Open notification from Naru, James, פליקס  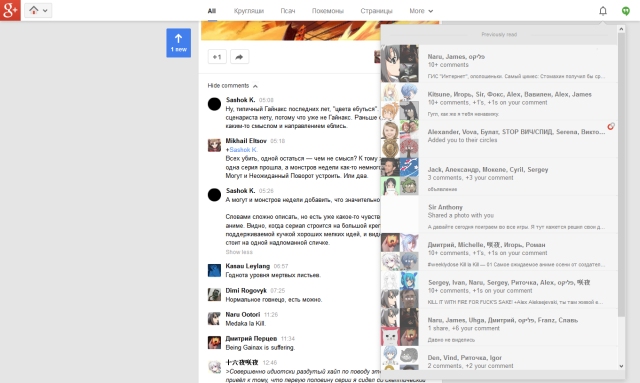point(499,64)
